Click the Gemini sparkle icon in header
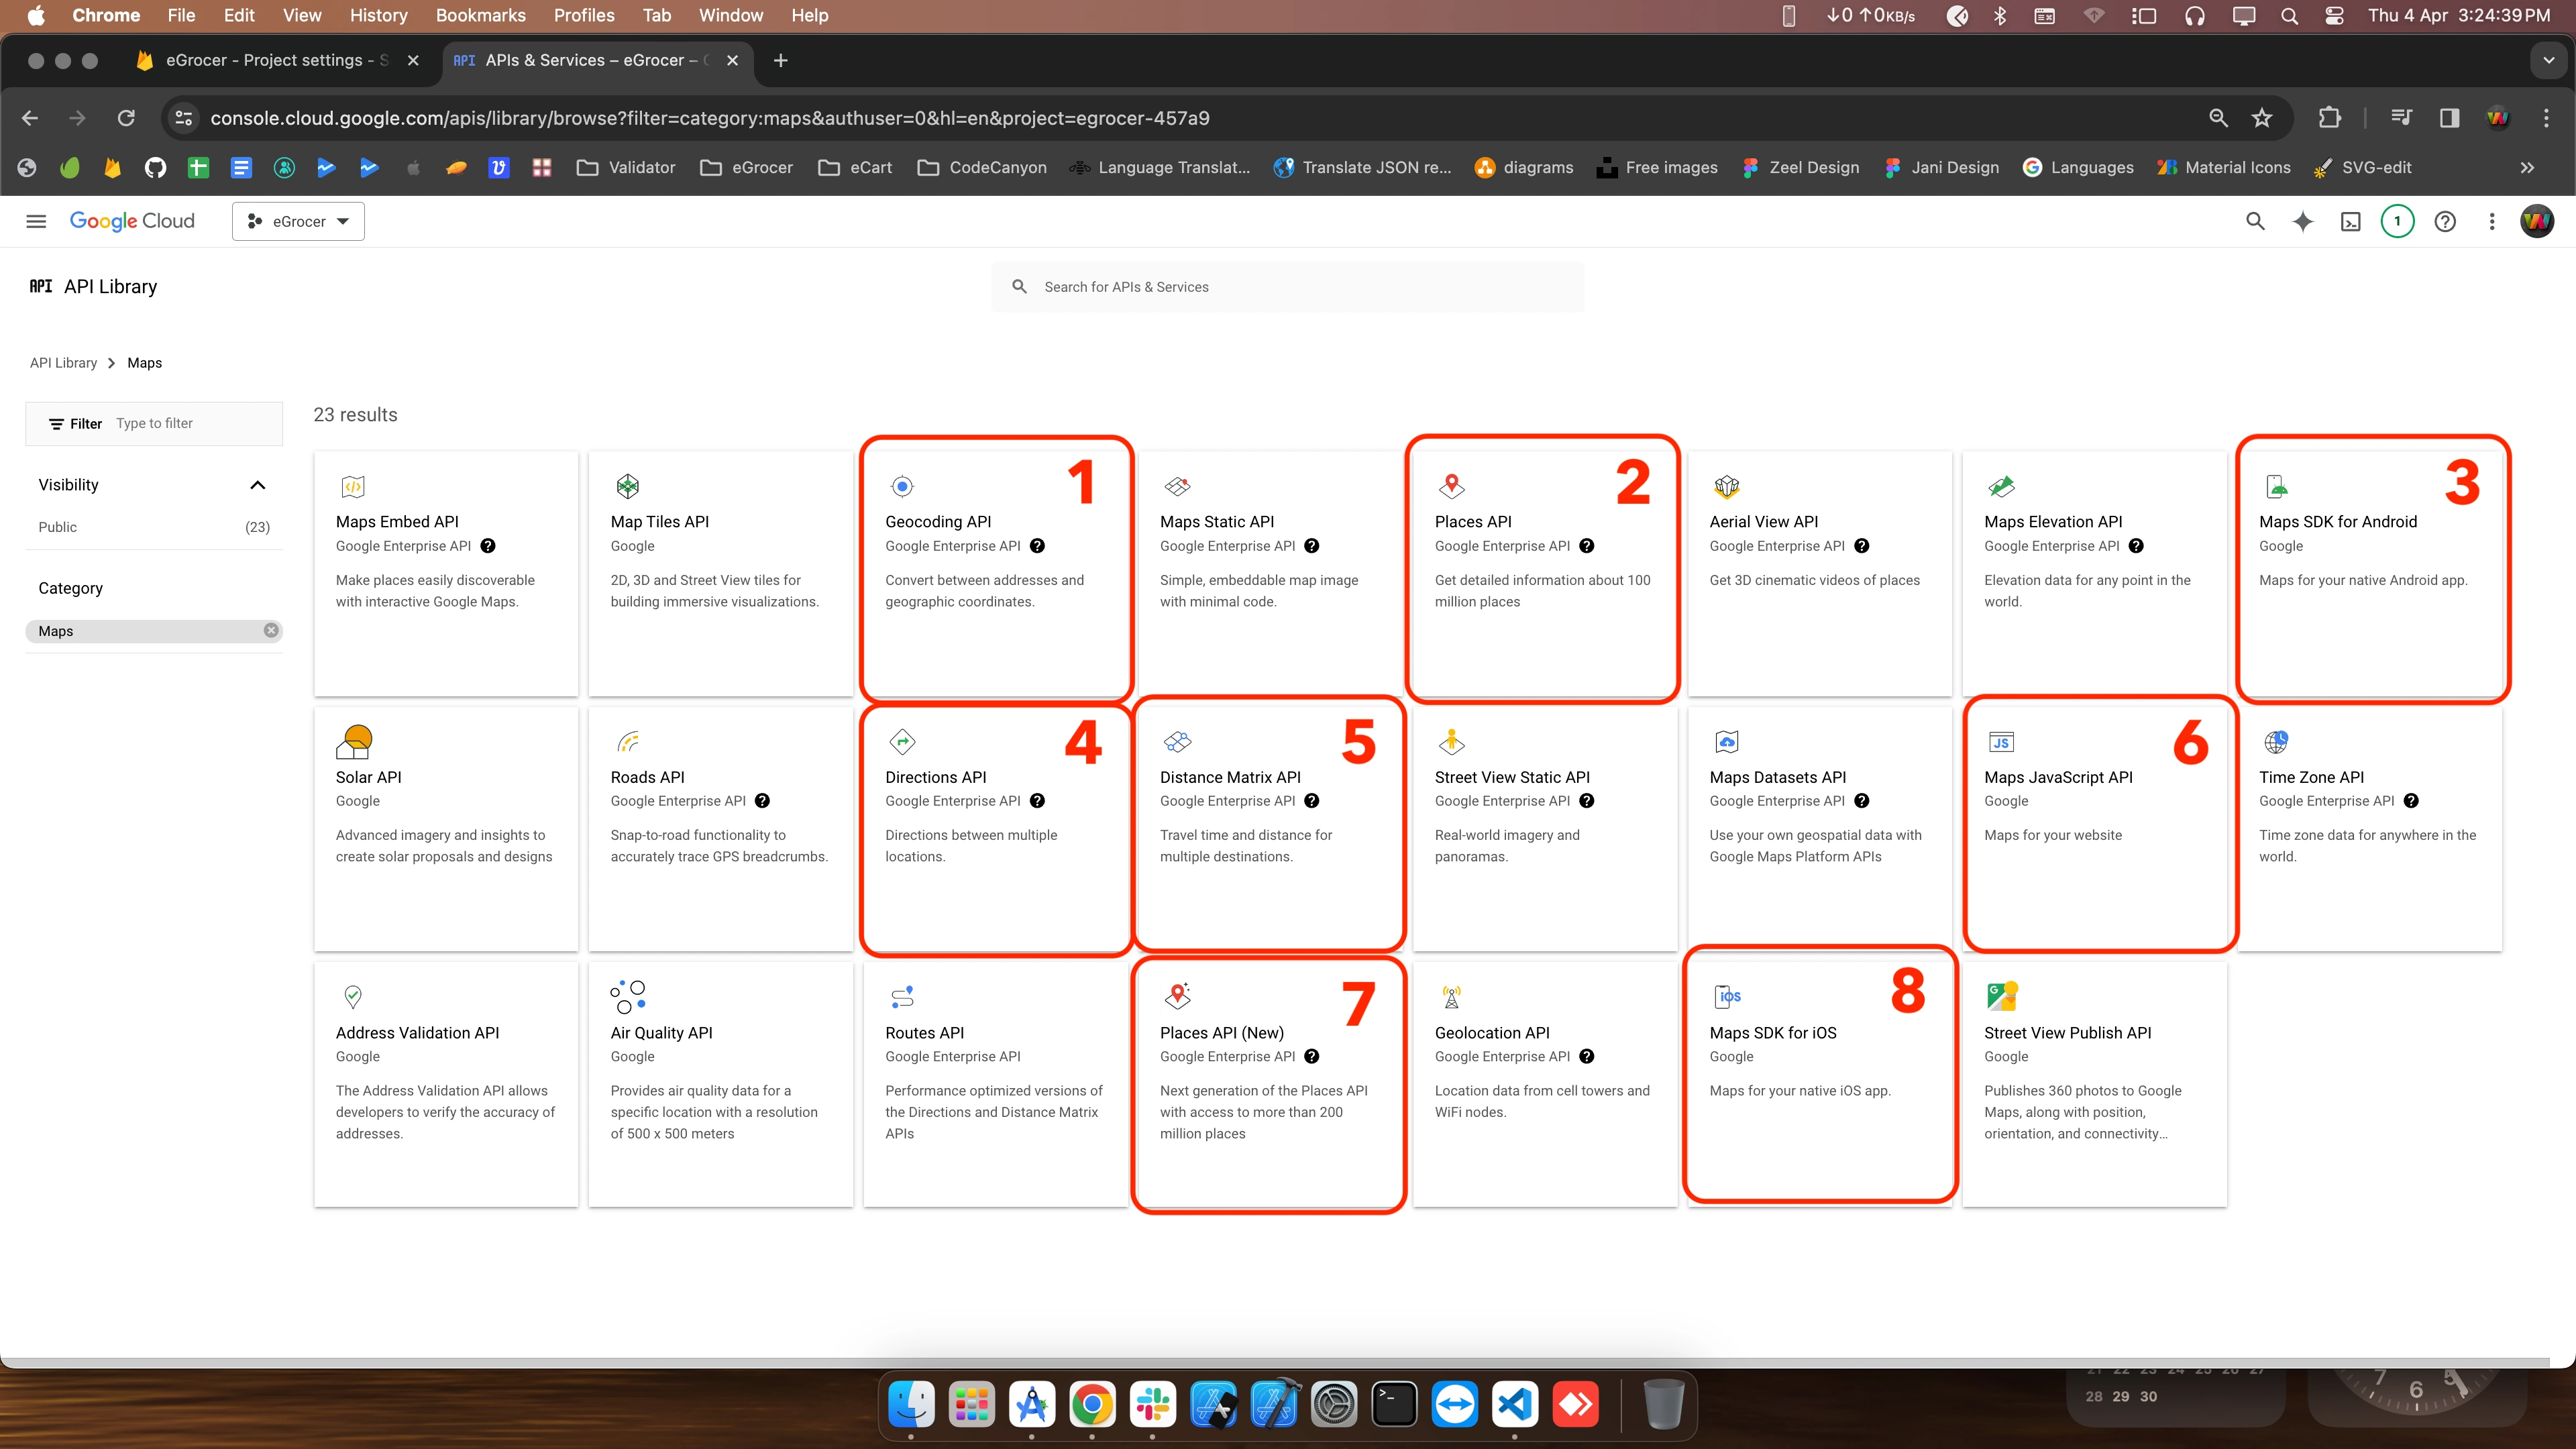Viewport: 2576px width, 1449px height. click(x=2303, y=221)
